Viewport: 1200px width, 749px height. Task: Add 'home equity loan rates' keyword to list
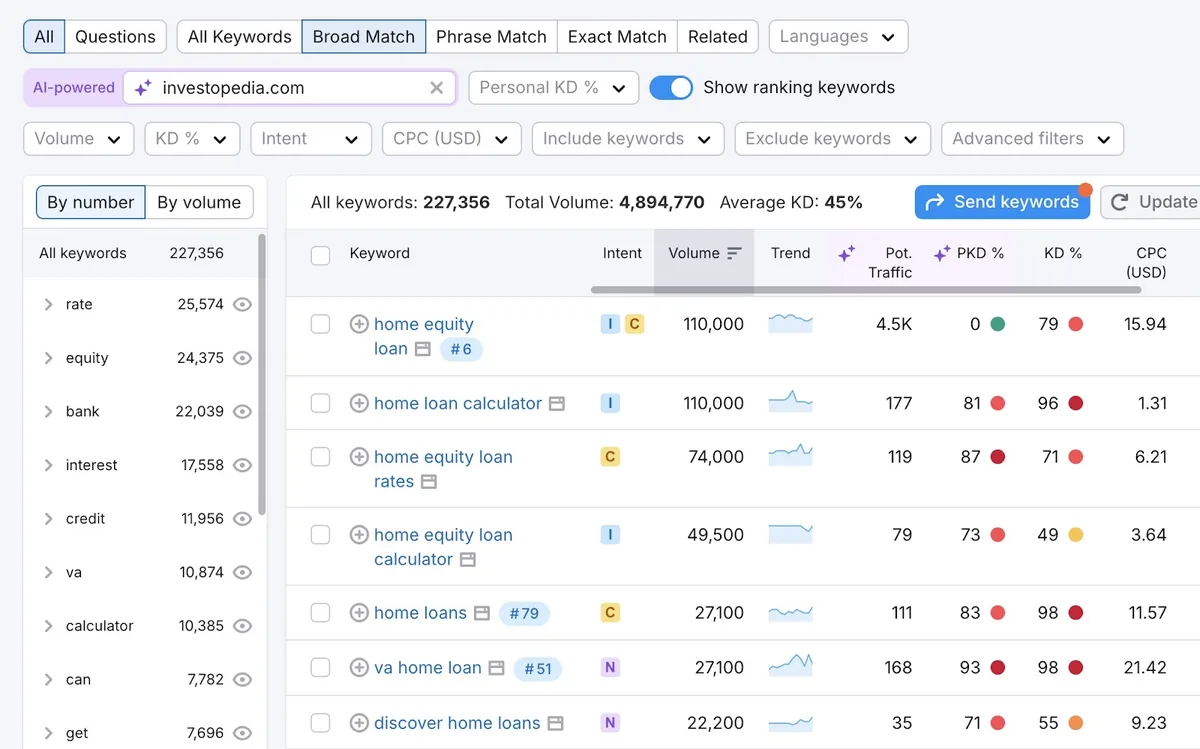point(359,457)
